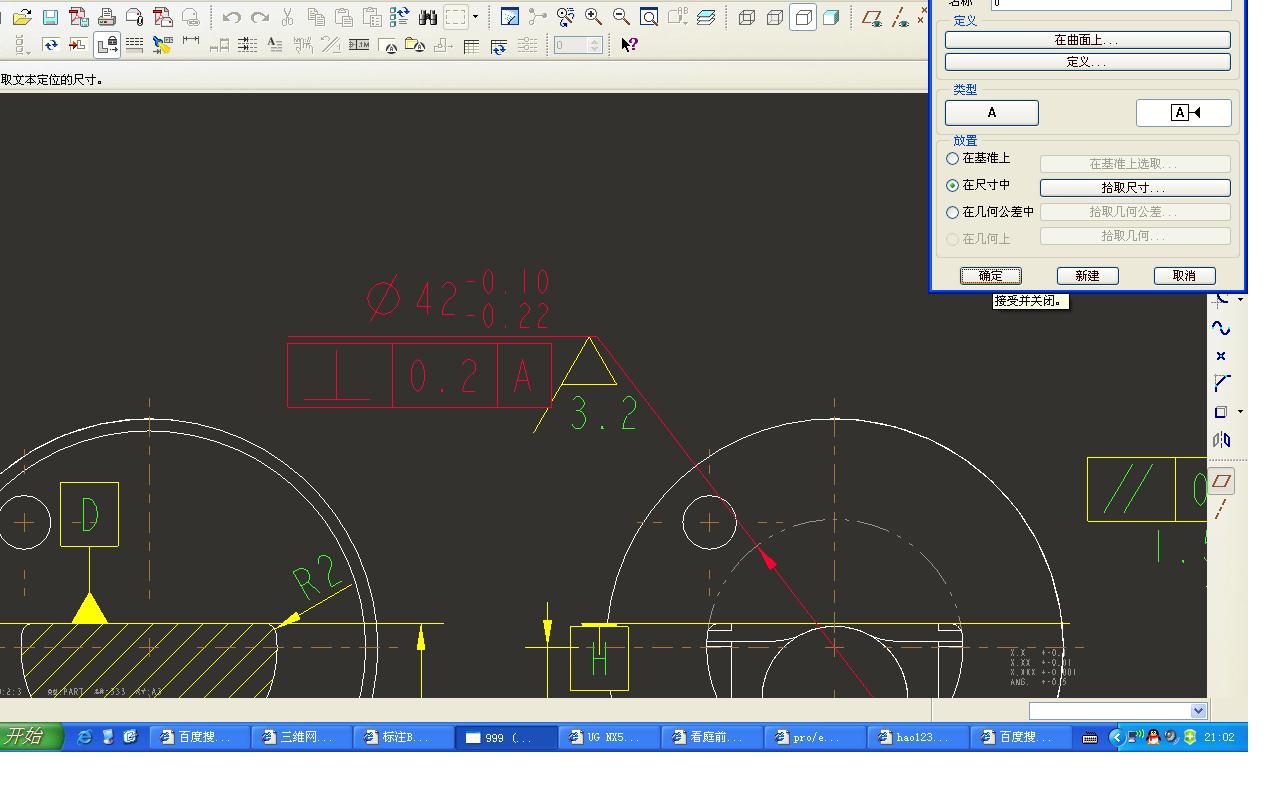Click the 在曲面上... button
1280x800 pixels.
click(x=1087, y=40)
